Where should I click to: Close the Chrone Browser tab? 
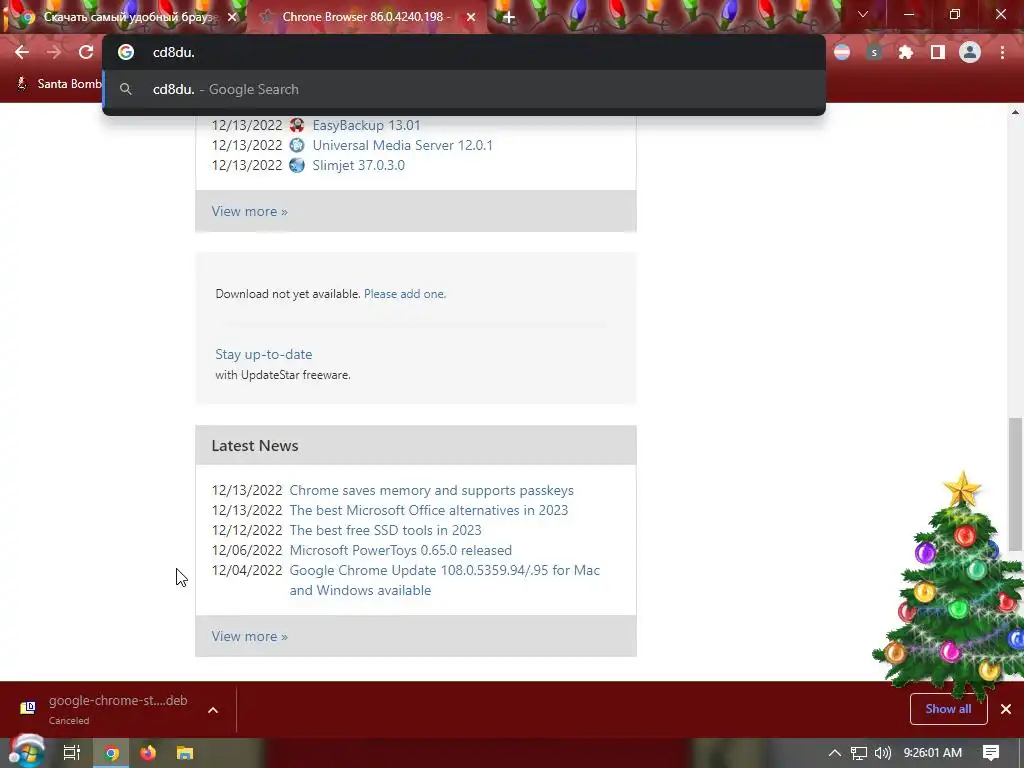471,17
